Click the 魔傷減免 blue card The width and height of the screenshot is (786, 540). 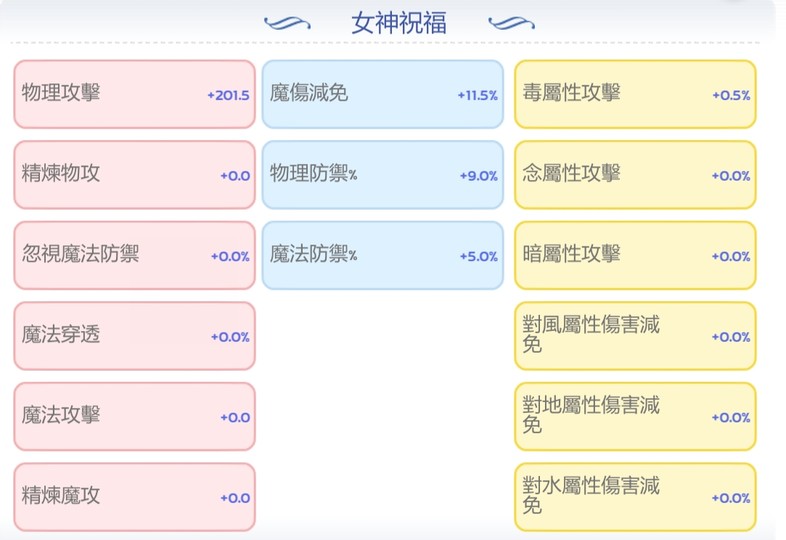pyautogui.click(x=382, y=95)
